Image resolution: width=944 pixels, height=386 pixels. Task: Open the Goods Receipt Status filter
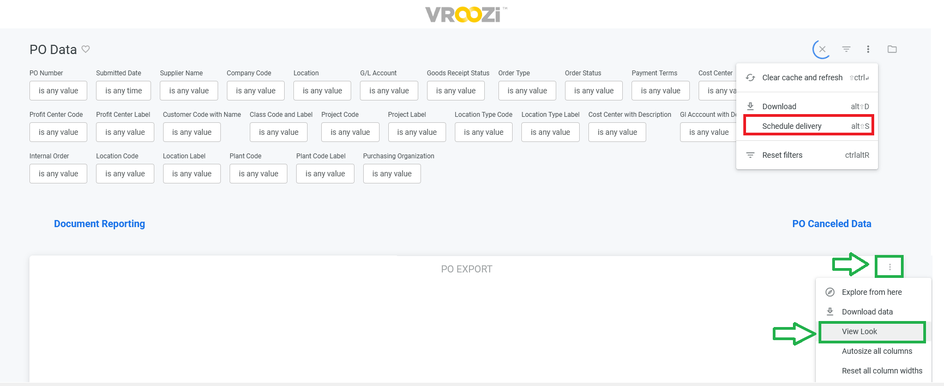coord(456,91)
